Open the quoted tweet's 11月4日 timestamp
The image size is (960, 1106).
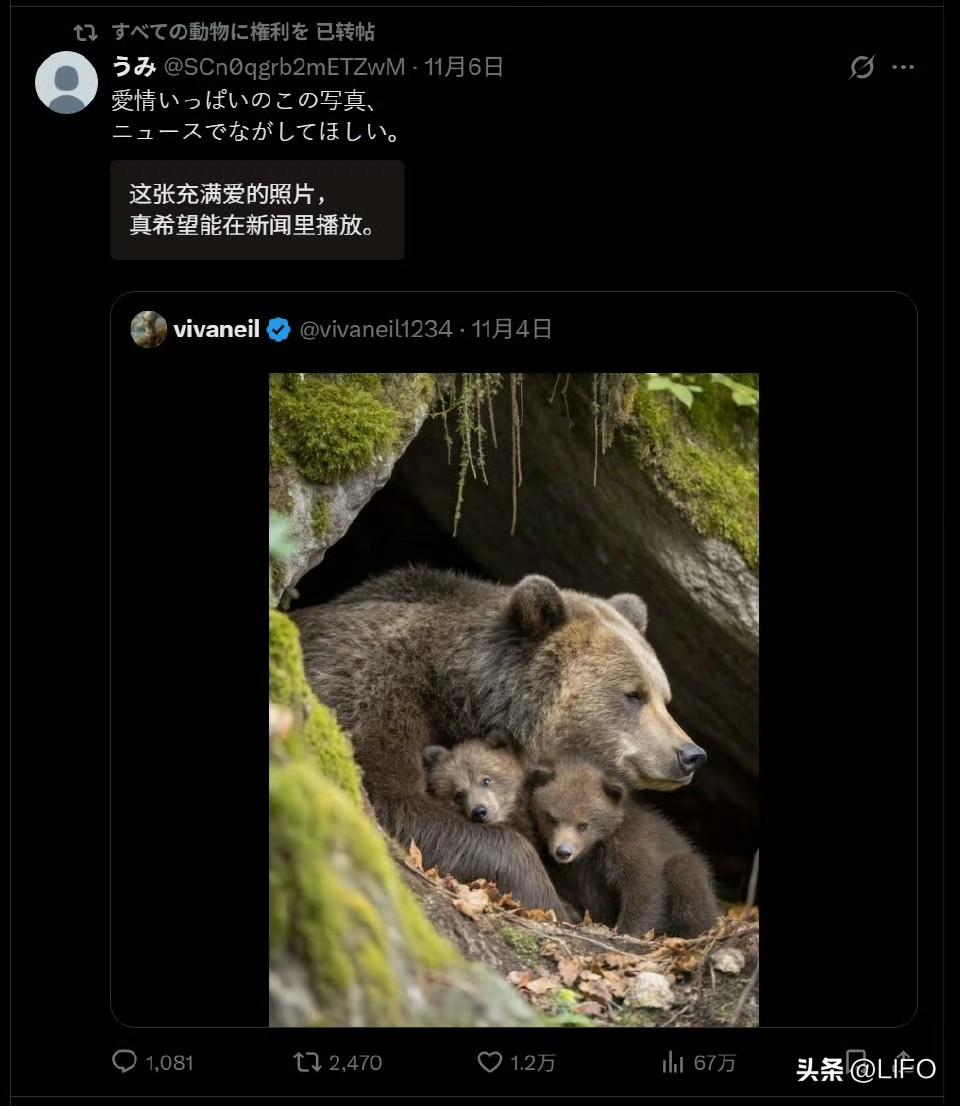[511, 329]
